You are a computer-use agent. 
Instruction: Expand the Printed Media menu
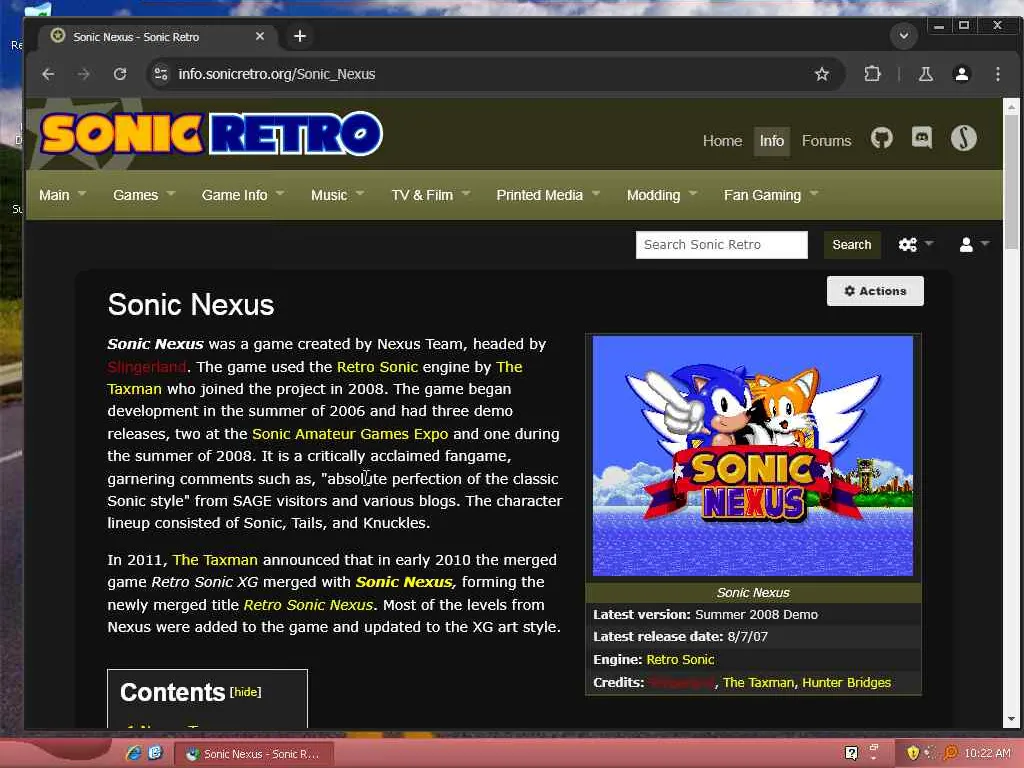548,195
